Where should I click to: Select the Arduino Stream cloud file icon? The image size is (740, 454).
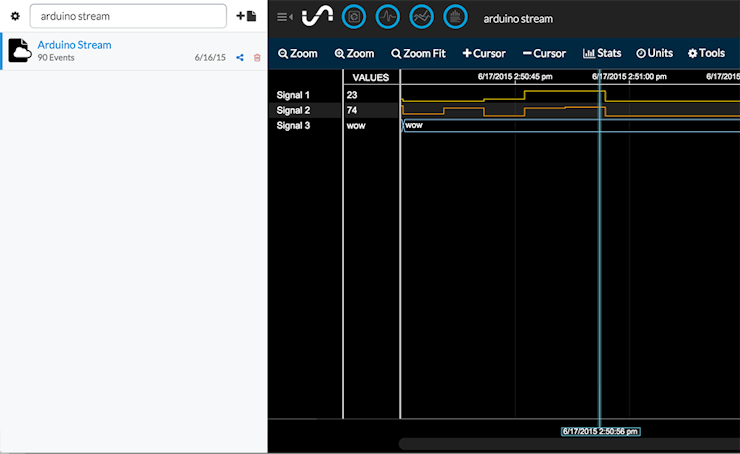tap(20, 50)
